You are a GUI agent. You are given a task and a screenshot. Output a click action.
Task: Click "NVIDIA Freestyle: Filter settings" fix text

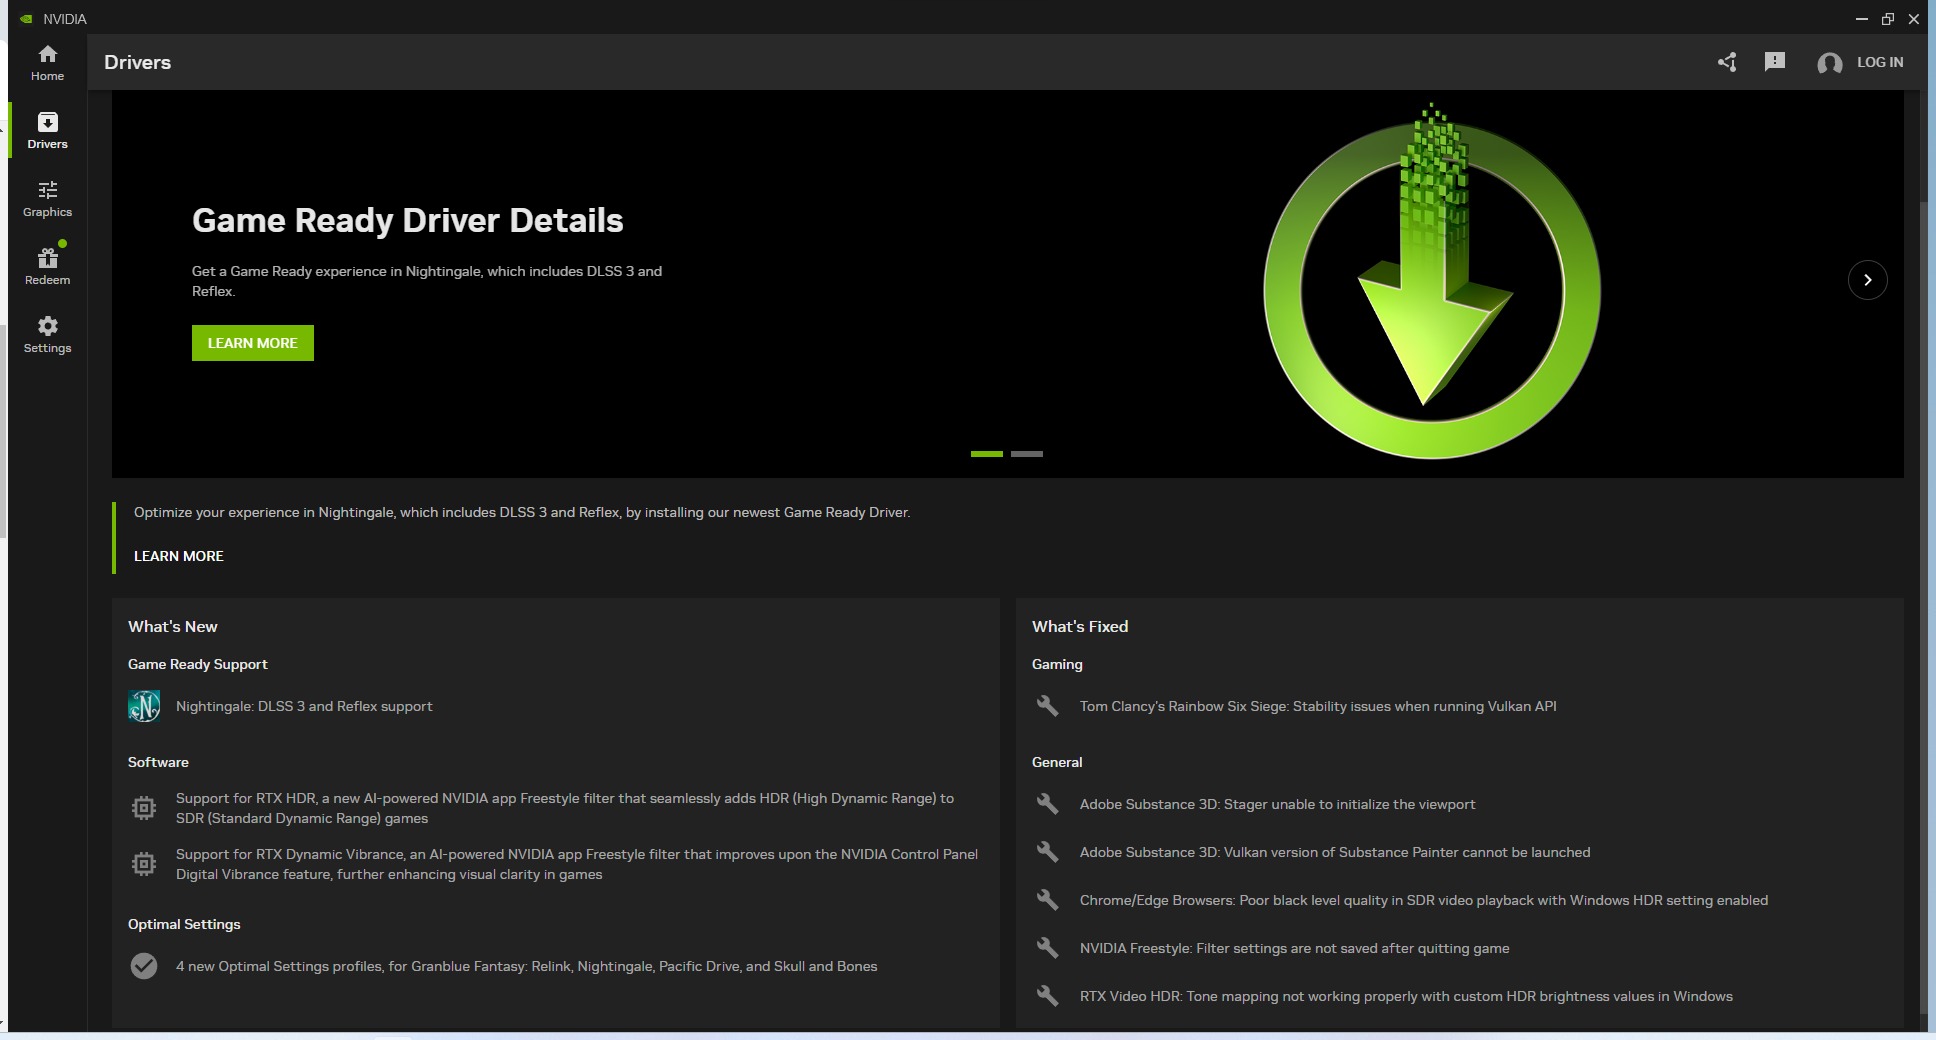click(x=1295, y=948)
